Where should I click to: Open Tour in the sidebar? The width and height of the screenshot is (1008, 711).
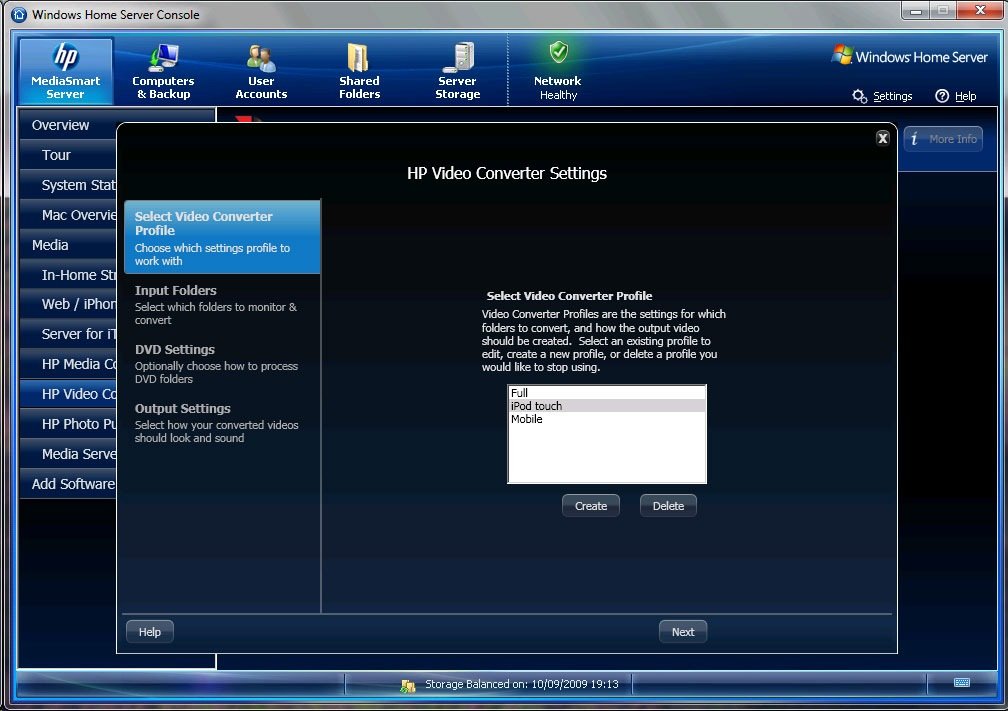click(x=68, y=155)
